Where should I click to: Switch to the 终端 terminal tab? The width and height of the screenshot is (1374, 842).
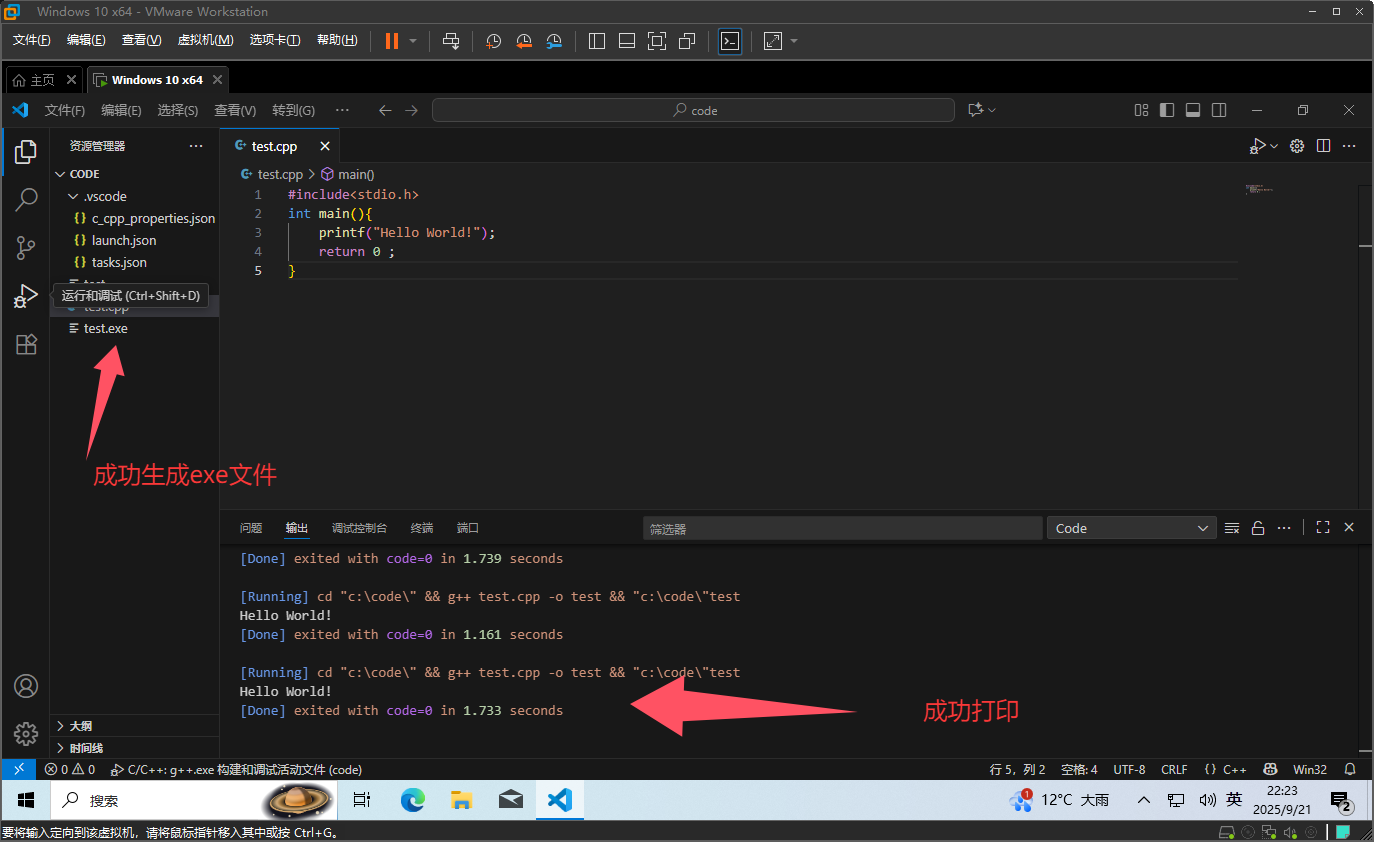coord(422,528)
